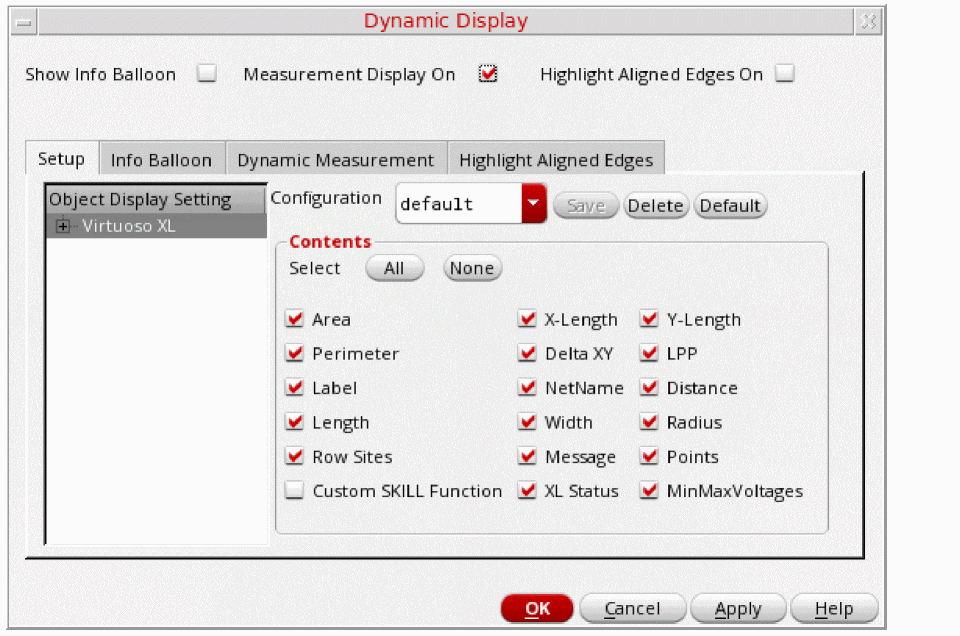The image size is (960, 636).
Task: Open the Dynamic Measurement tab
Action: click(335, 160)
